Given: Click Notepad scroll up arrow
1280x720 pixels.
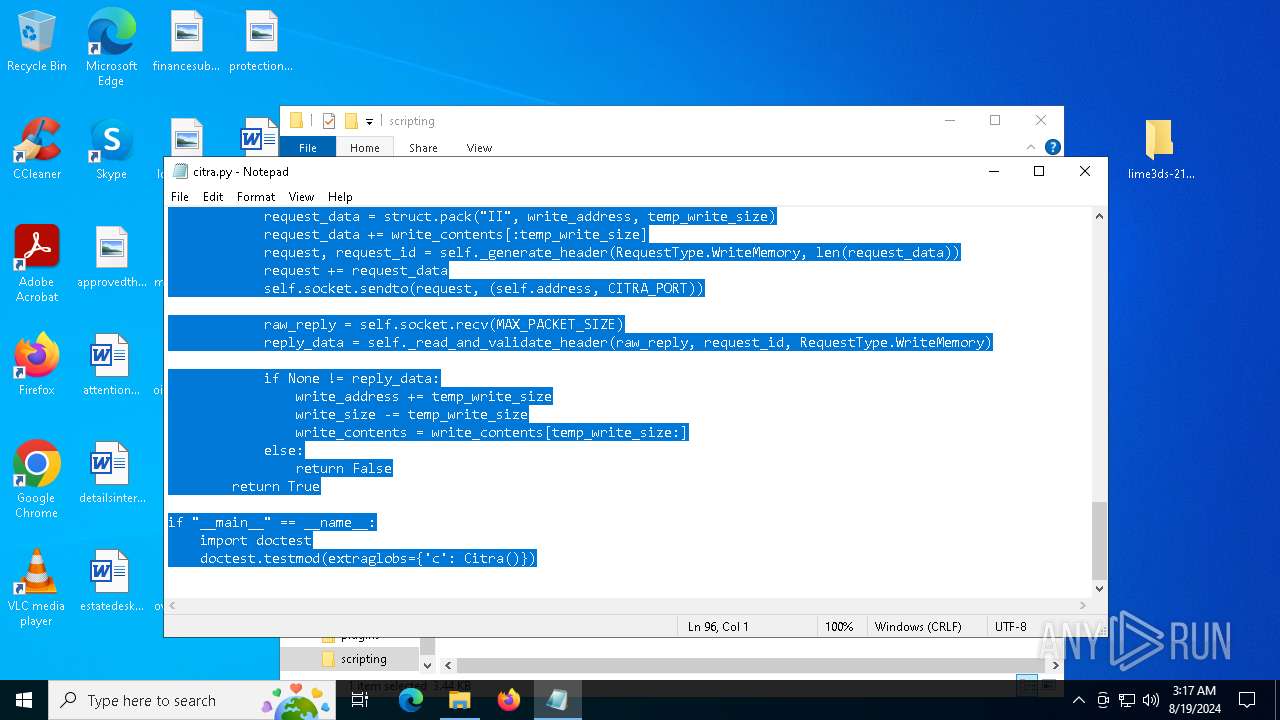Looking at the screenshot, I should click(x=1099, y=216).
